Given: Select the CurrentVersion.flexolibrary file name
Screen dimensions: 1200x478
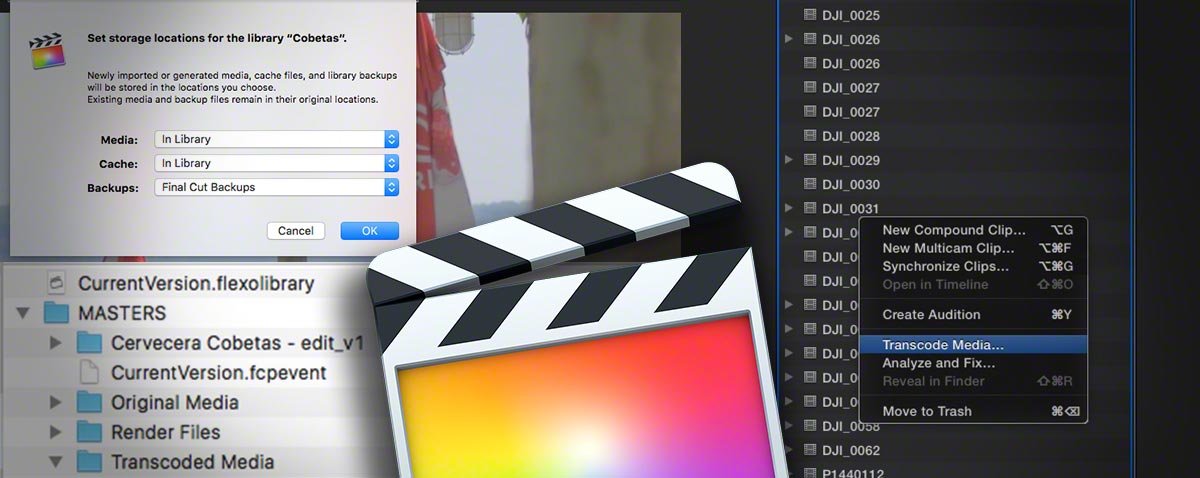Looking at the screenshot, I should pos(196,284).
